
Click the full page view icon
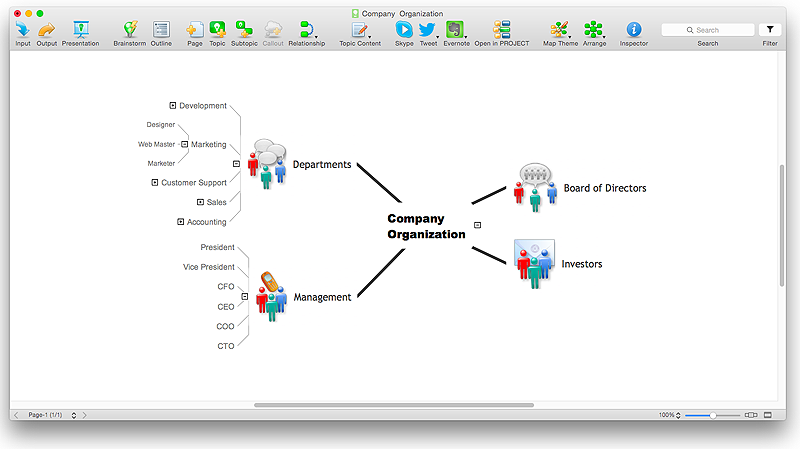coord(768,415)
